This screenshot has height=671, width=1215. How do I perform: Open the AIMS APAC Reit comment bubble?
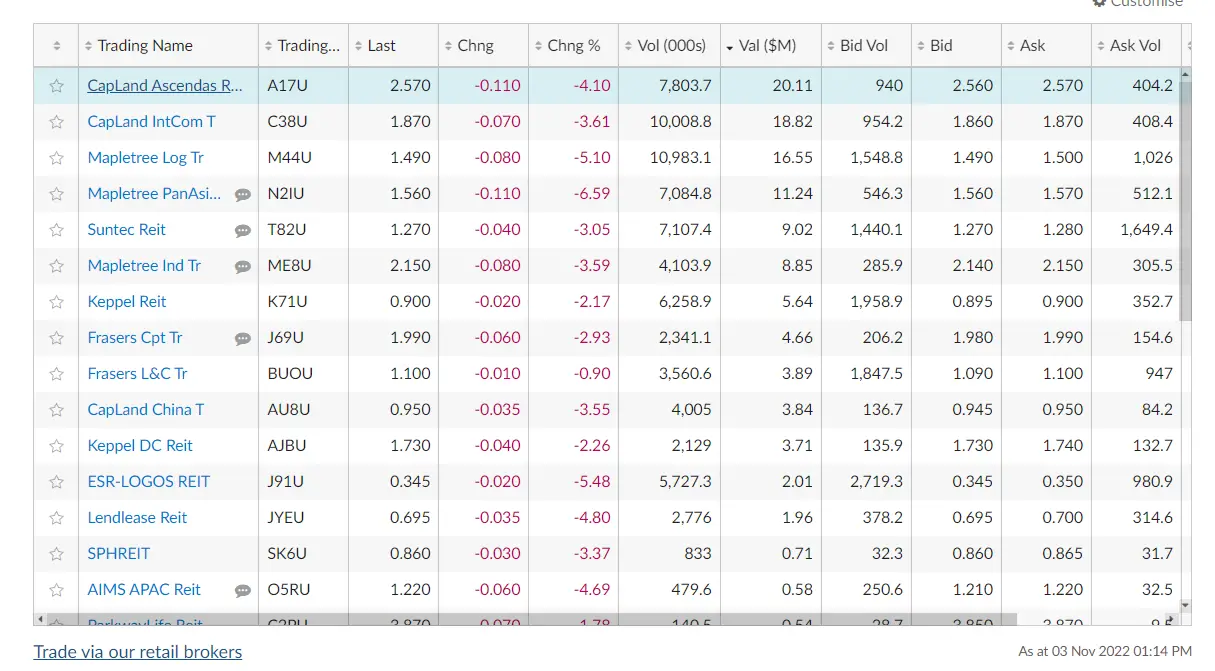pos(243,591)
